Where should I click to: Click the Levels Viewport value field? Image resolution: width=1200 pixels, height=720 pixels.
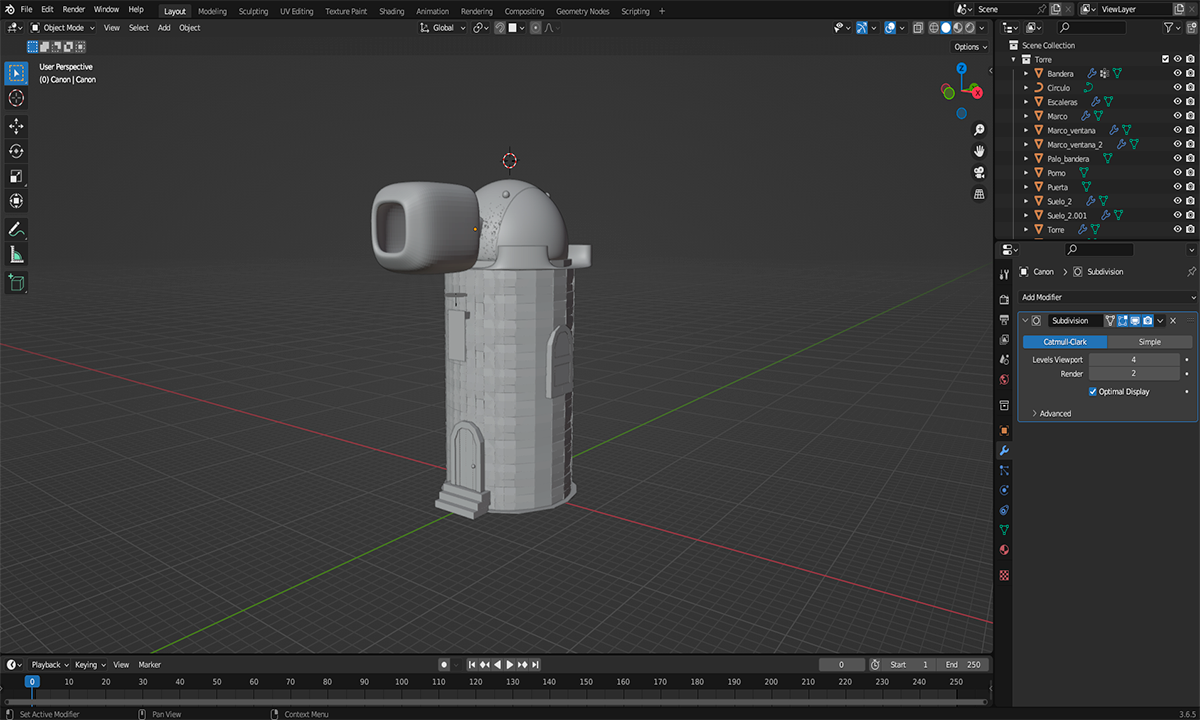coord(1133,359)
